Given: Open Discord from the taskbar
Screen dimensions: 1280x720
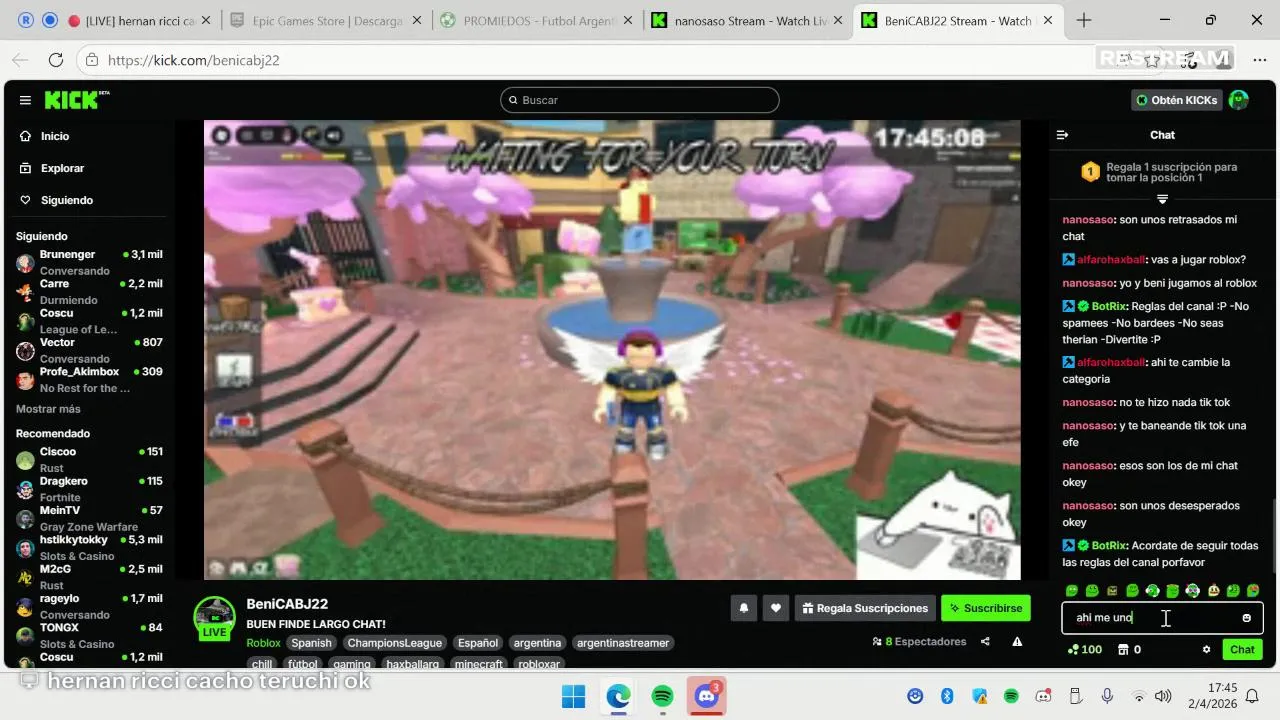Looking at the screenshot, I should coord(707,696).
